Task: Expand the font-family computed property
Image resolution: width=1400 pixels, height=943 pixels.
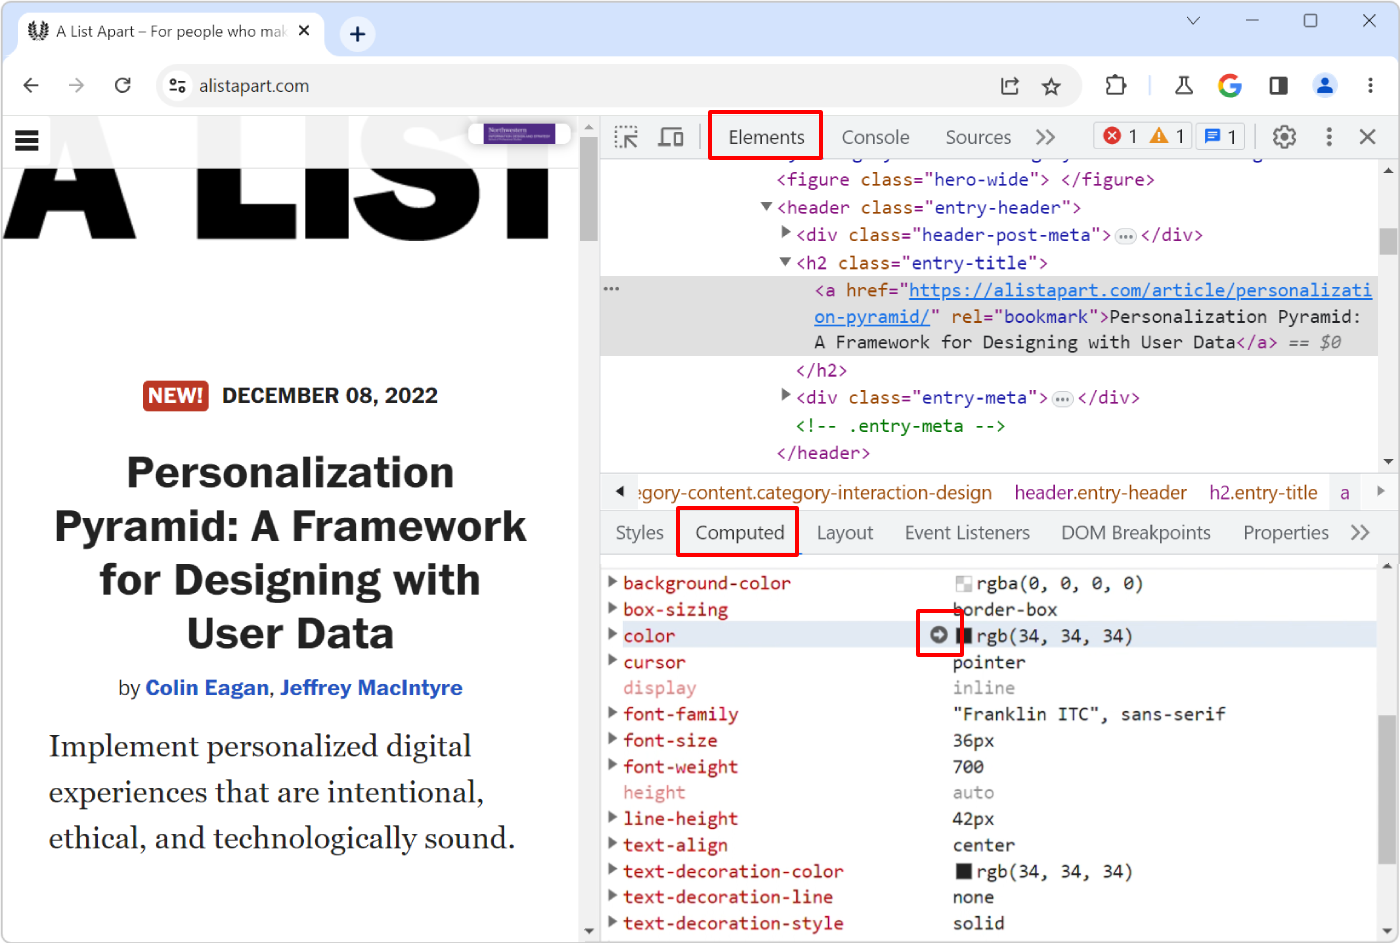Action: coord(612,713)
